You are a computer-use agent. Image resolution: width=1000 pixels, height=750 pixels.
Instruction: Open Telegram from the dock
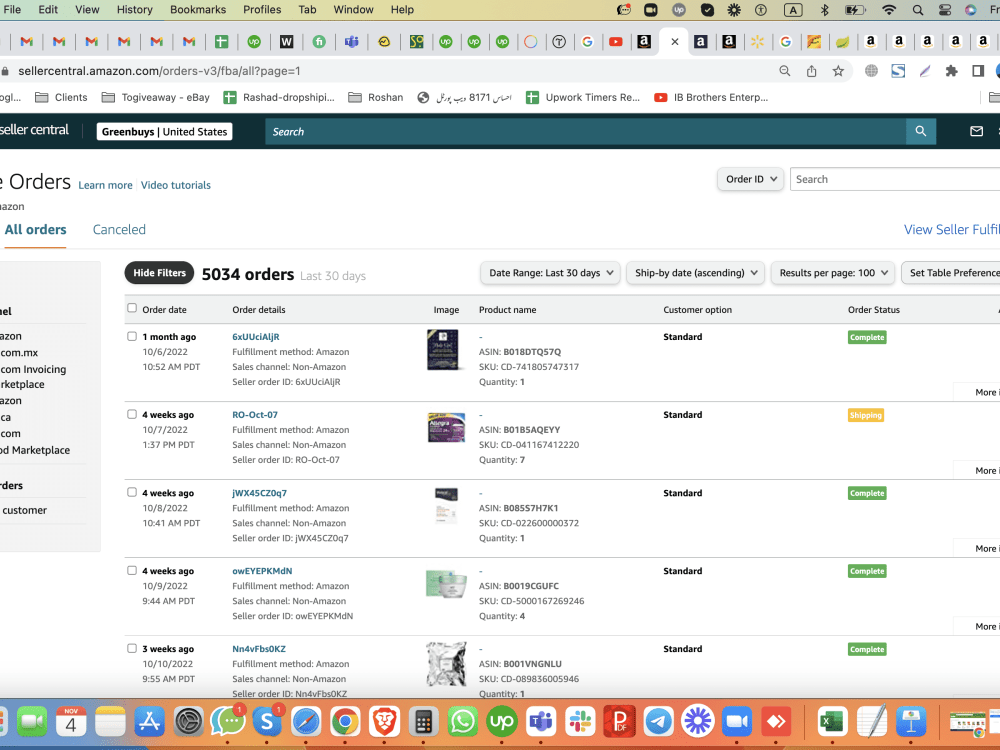(x=658, y=722)
